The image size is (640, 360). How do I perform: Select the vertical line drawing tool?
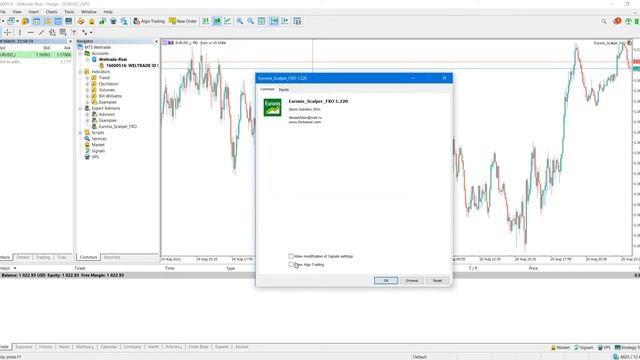tap(19, 32)
